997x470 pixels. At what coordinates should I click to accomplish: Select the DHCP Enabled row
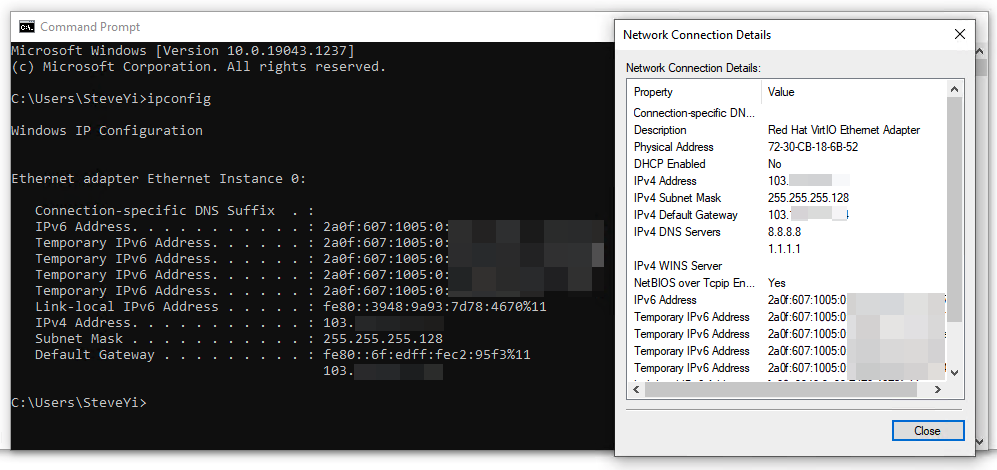point(787,164)
